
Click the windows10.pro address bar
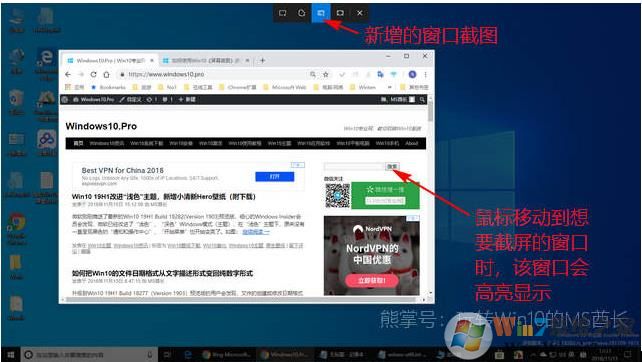[x=213, y=75]
